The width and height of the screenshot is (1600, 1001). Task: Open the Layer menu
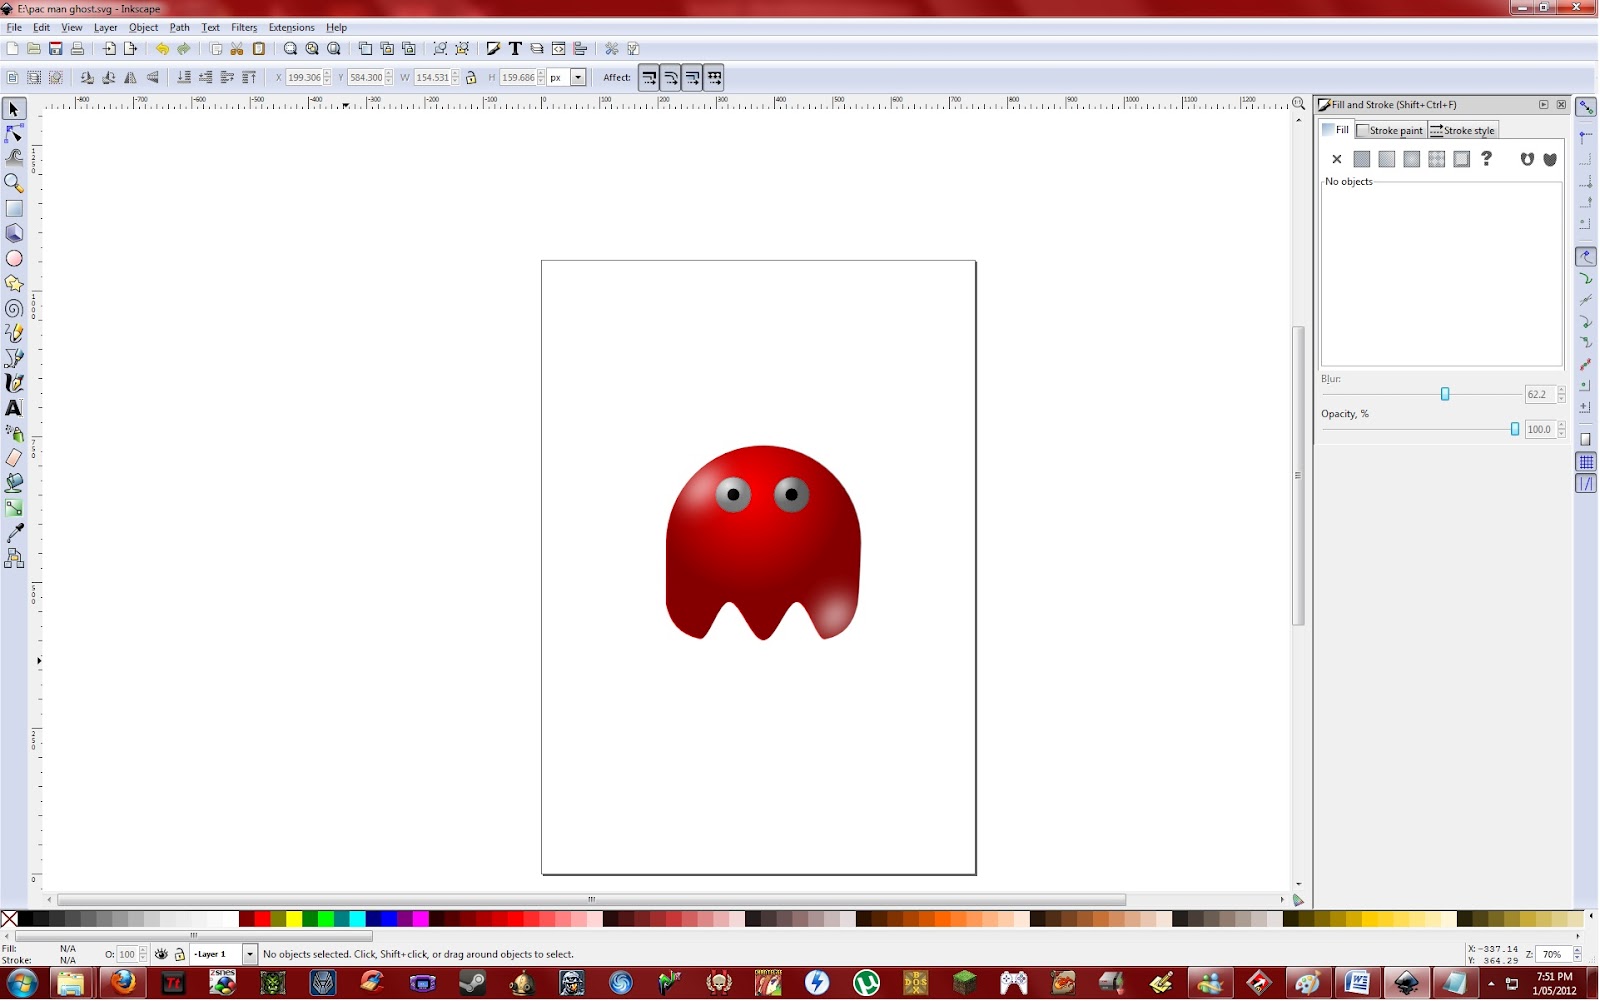[x=105, y=27]
